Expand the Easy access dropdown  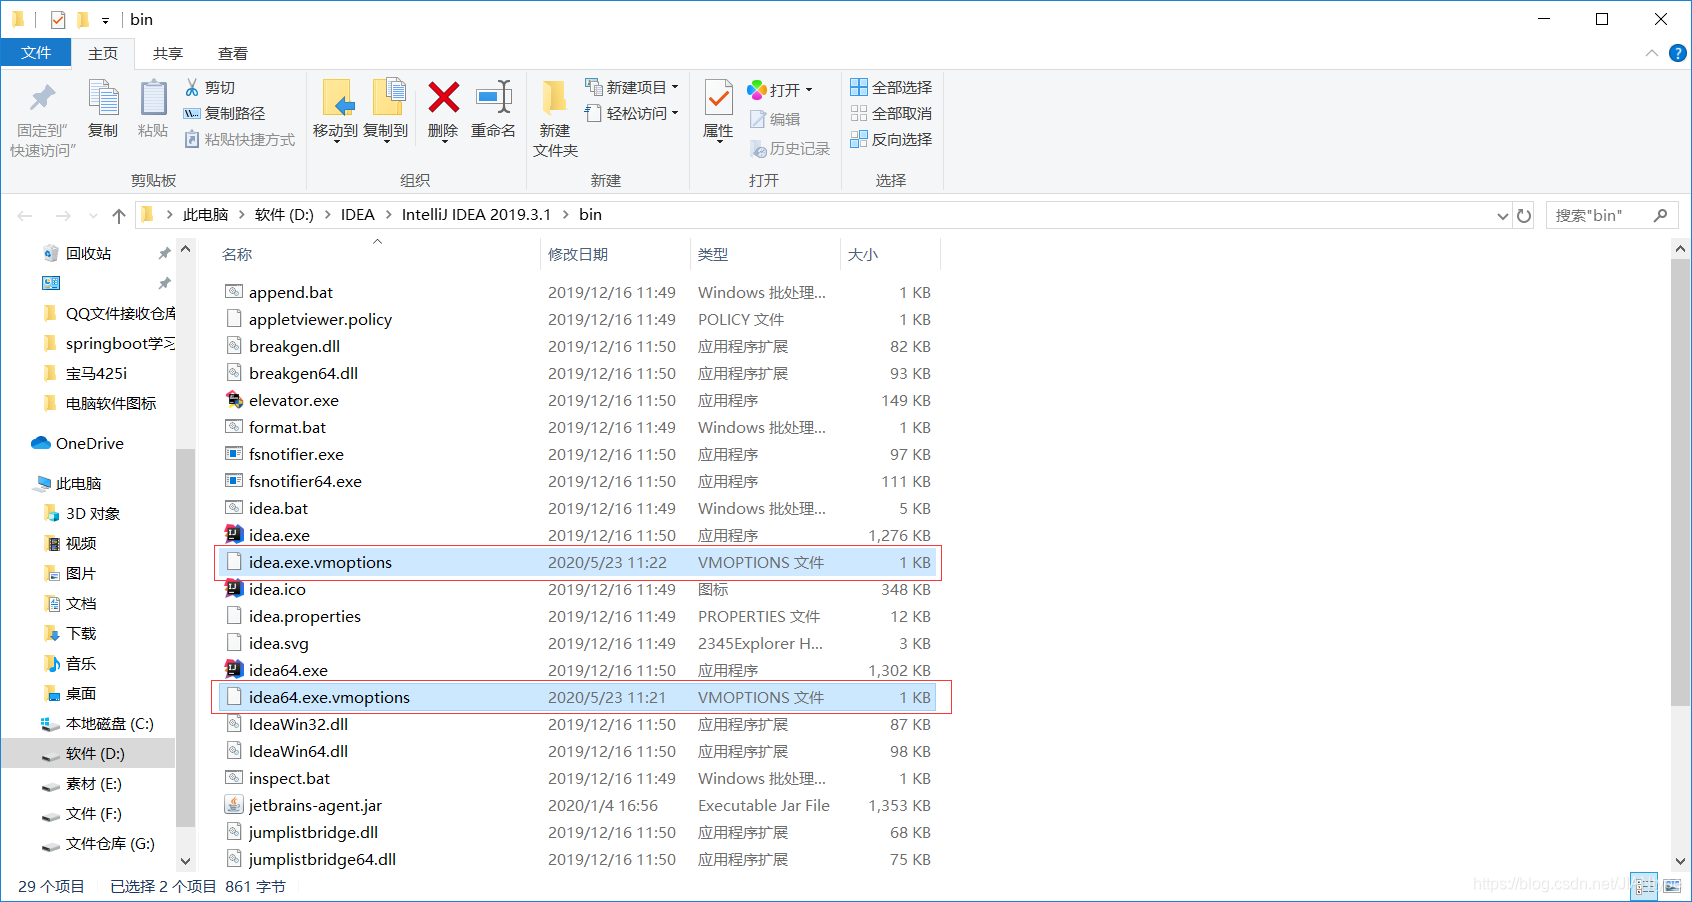click(675, 113)
